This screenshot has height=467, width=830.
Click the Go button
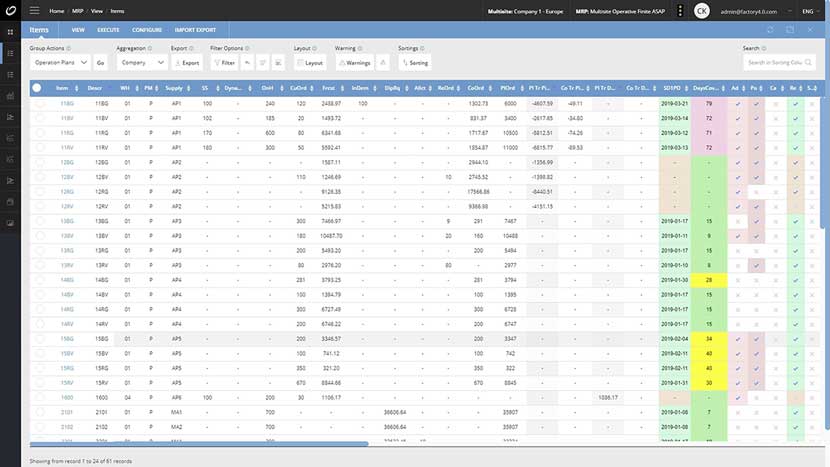pos(100,62)
